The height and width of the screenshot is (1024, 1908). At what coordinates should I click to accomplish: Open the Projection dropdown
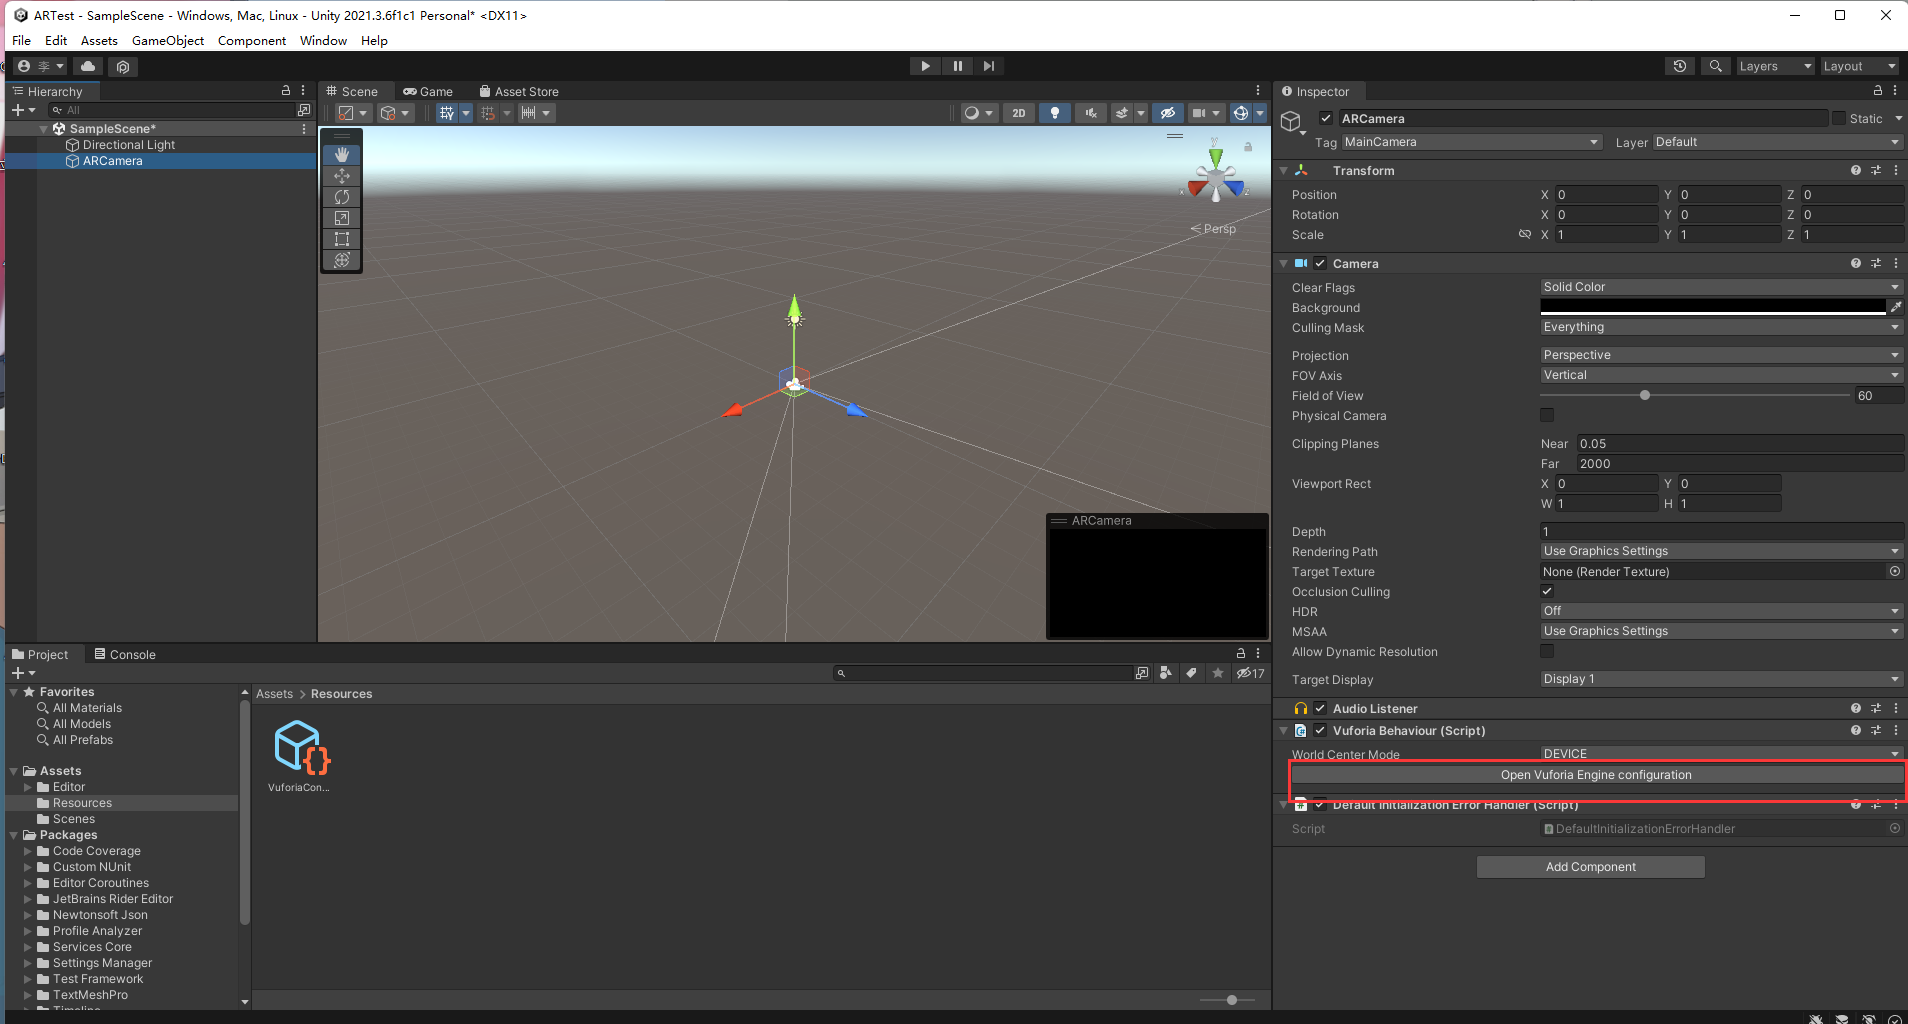pos(1721,355)
